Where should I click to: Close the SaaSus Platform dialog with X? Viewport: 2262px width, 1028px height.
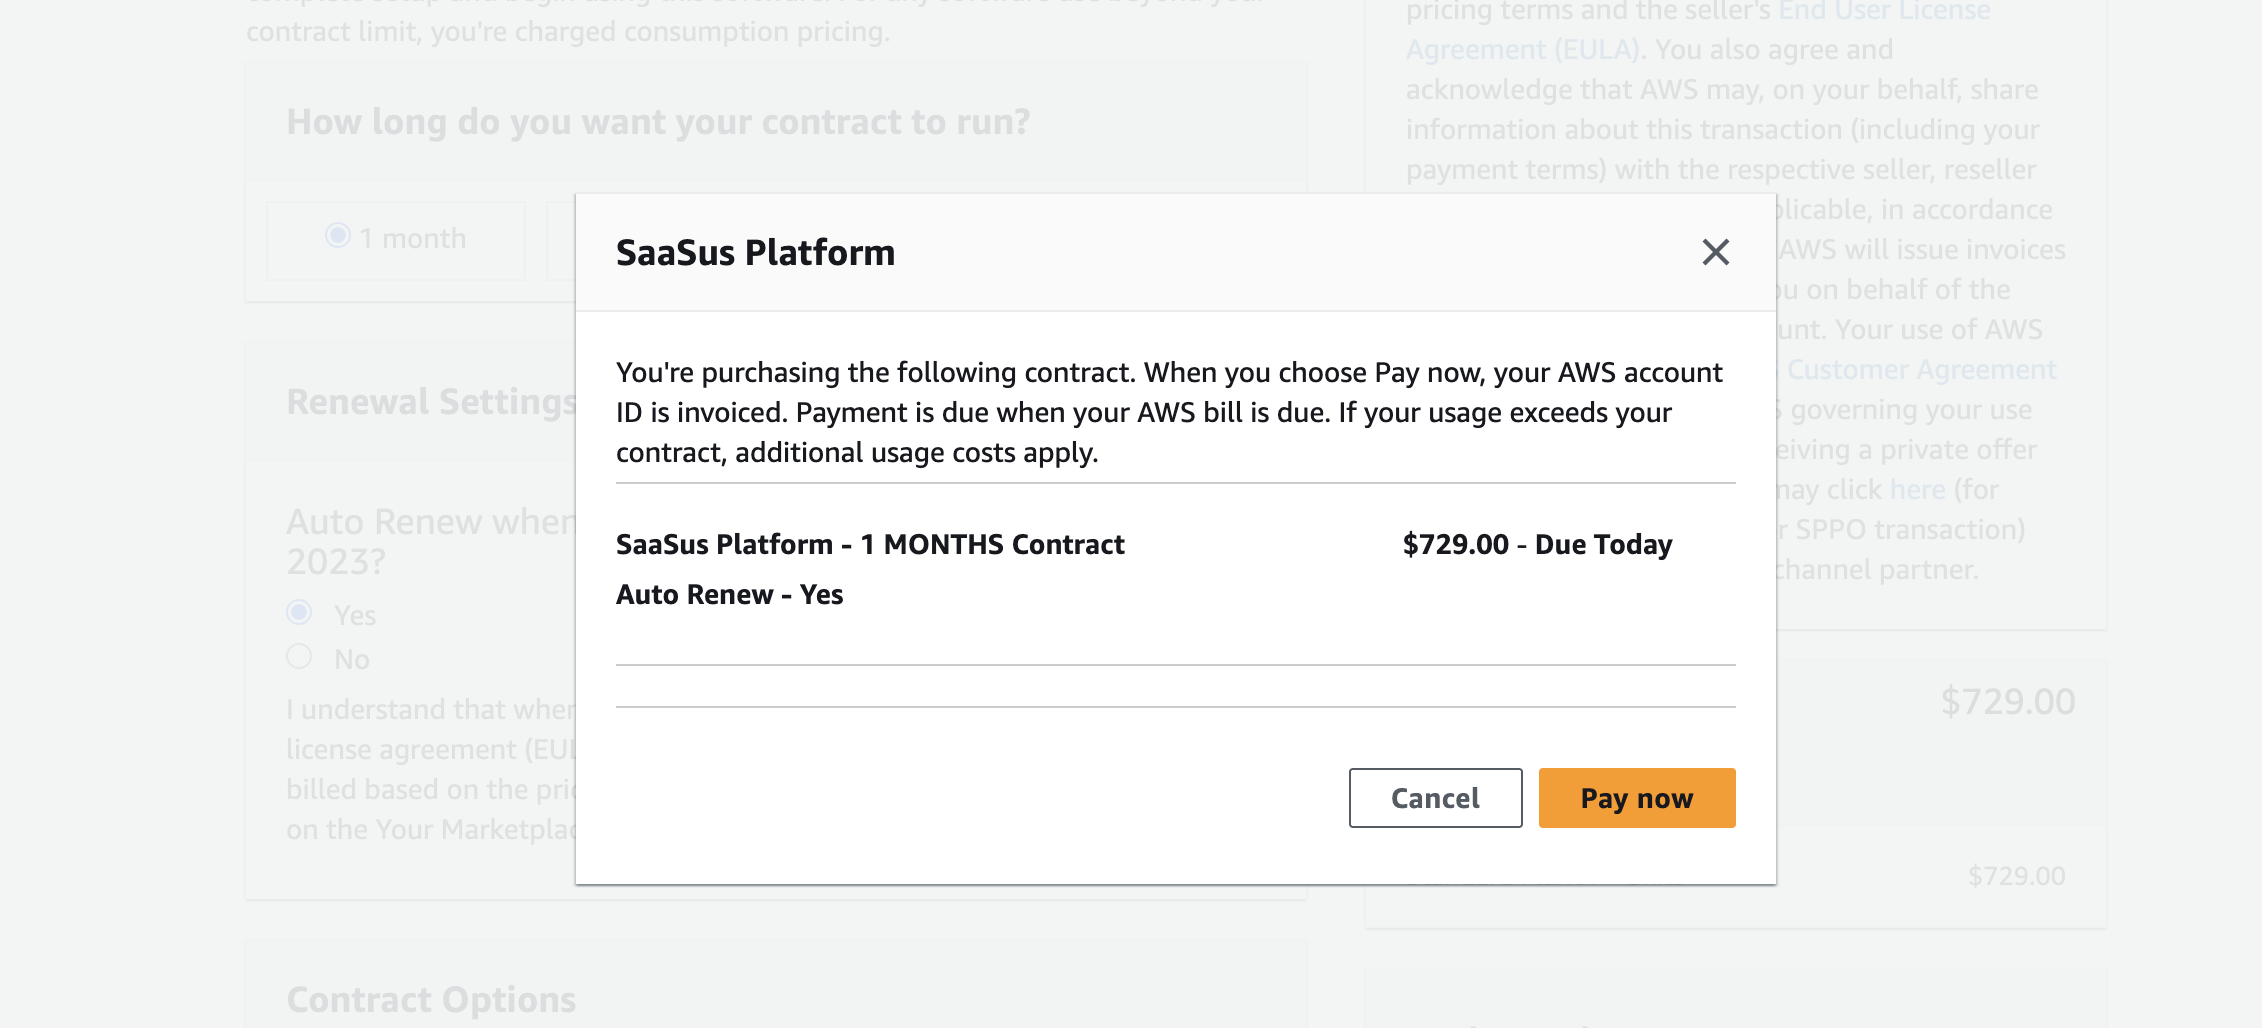[1715, 252]
